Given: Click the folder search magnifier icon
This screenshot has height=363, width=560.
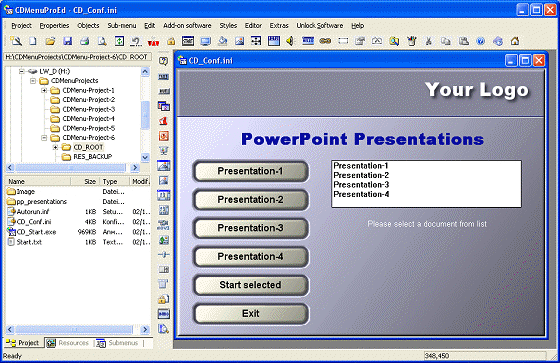Looking at the screenshot, I should pyautogui.click(x=394, y=41).
